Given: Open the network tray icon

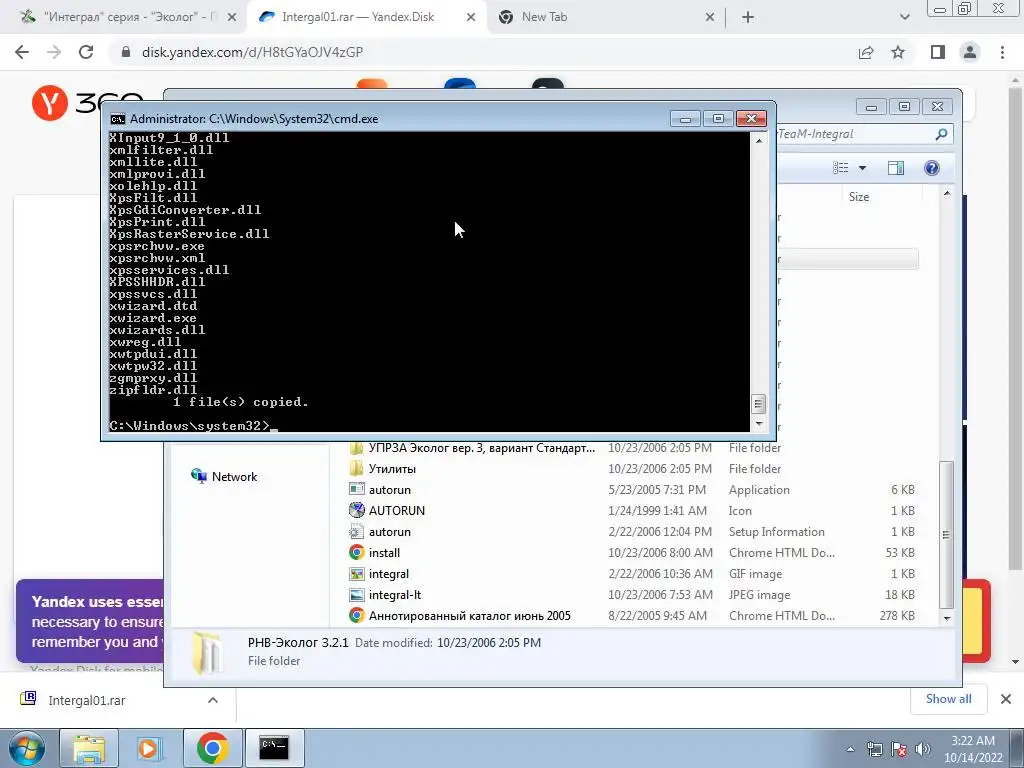Looking at the screenshot, I should tap(874, 749).
